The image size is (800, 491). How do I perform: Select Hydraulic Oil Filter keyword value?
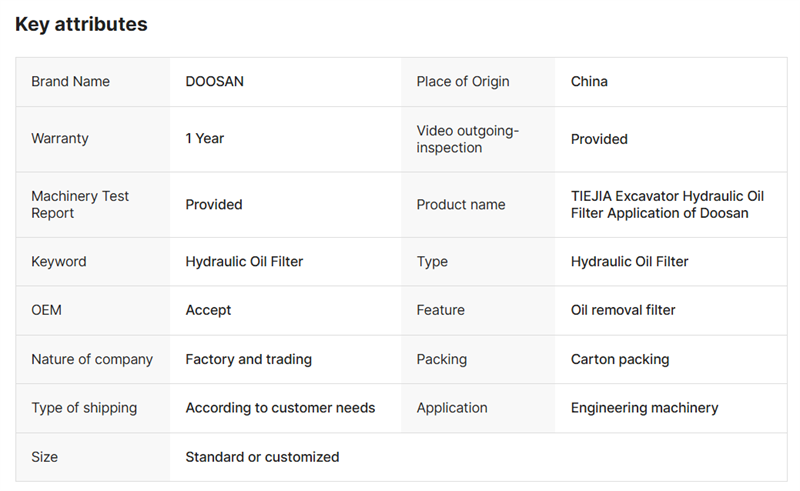pyautogui.click(x=244, y=262)
